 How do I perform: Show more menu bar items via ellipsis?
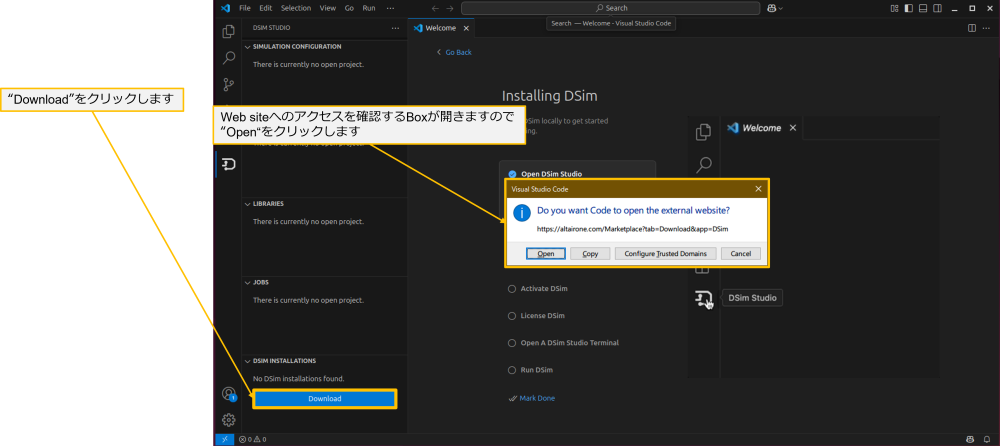click(x=390, y=8)
